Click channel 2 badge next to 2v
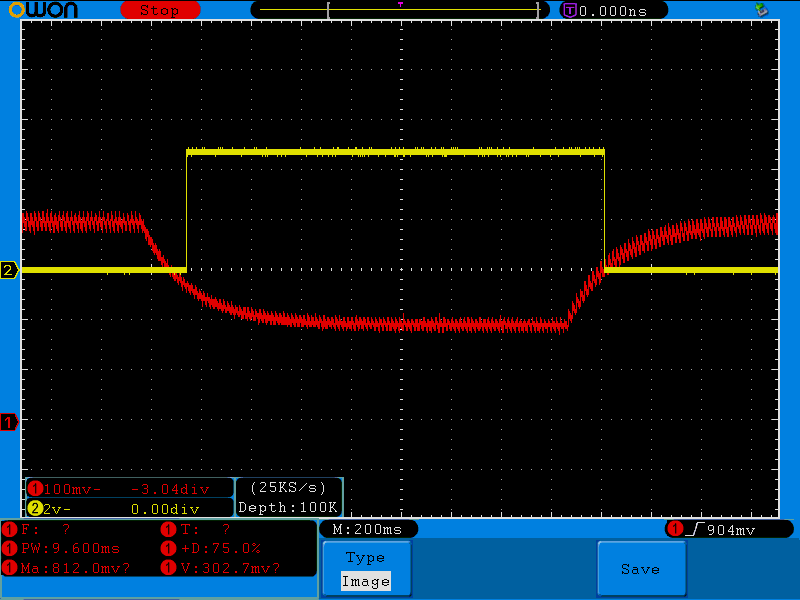800x600 pixels. click(x=35, y=508)
